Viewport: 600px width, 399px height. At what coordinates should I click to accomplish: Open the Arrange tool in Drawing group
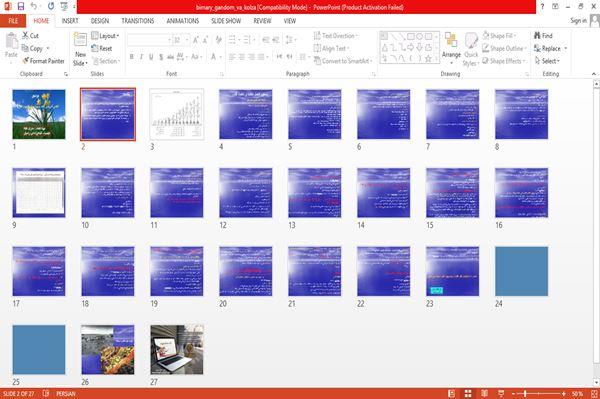tap(451, 48)
